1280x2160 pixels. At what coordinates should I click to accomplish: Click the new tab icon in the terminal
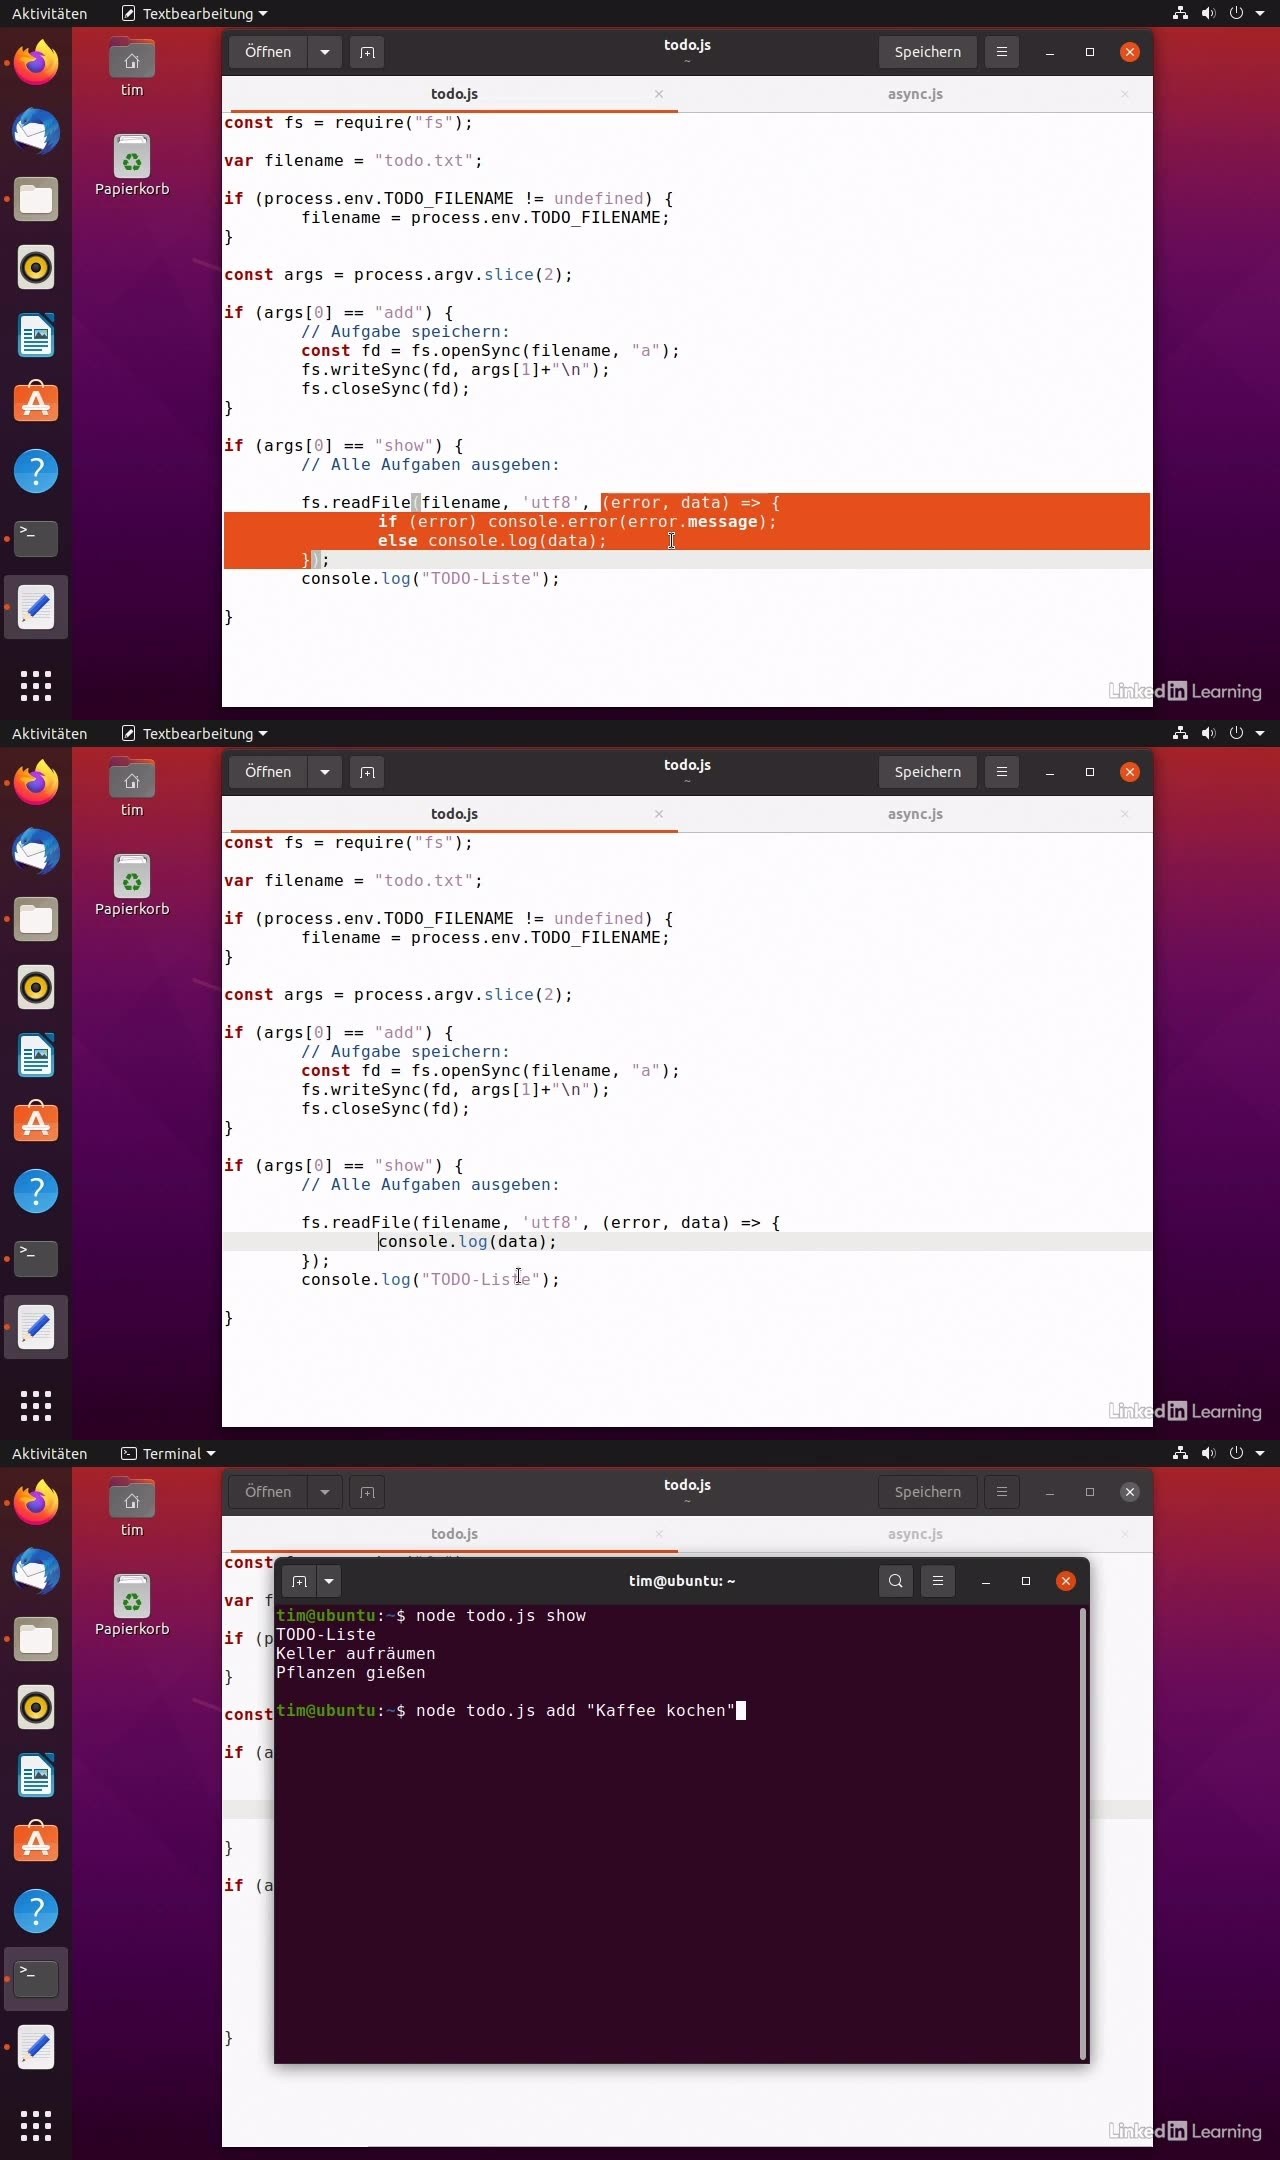click(x=298, y=1581)
